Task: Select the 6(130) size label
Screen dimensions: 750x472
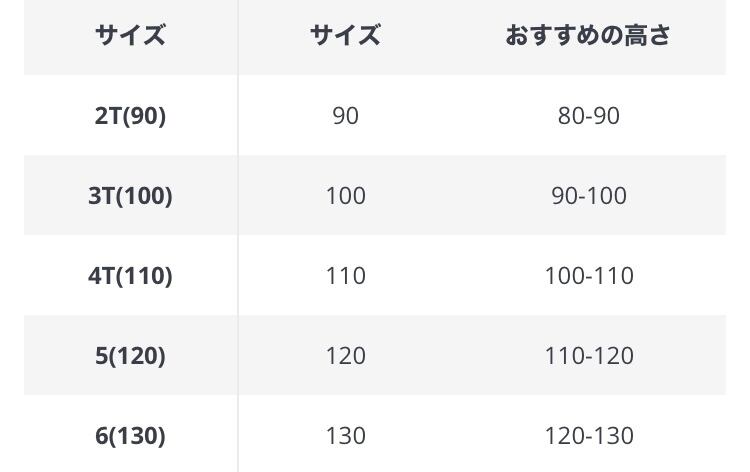Action: (x=130, y=436)
